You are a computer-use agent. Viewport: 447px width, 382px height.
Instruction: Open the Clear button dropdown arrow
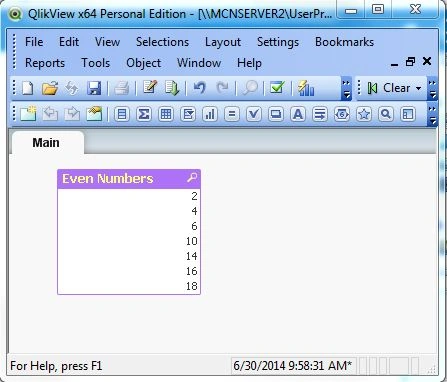[x=418, y=88]
